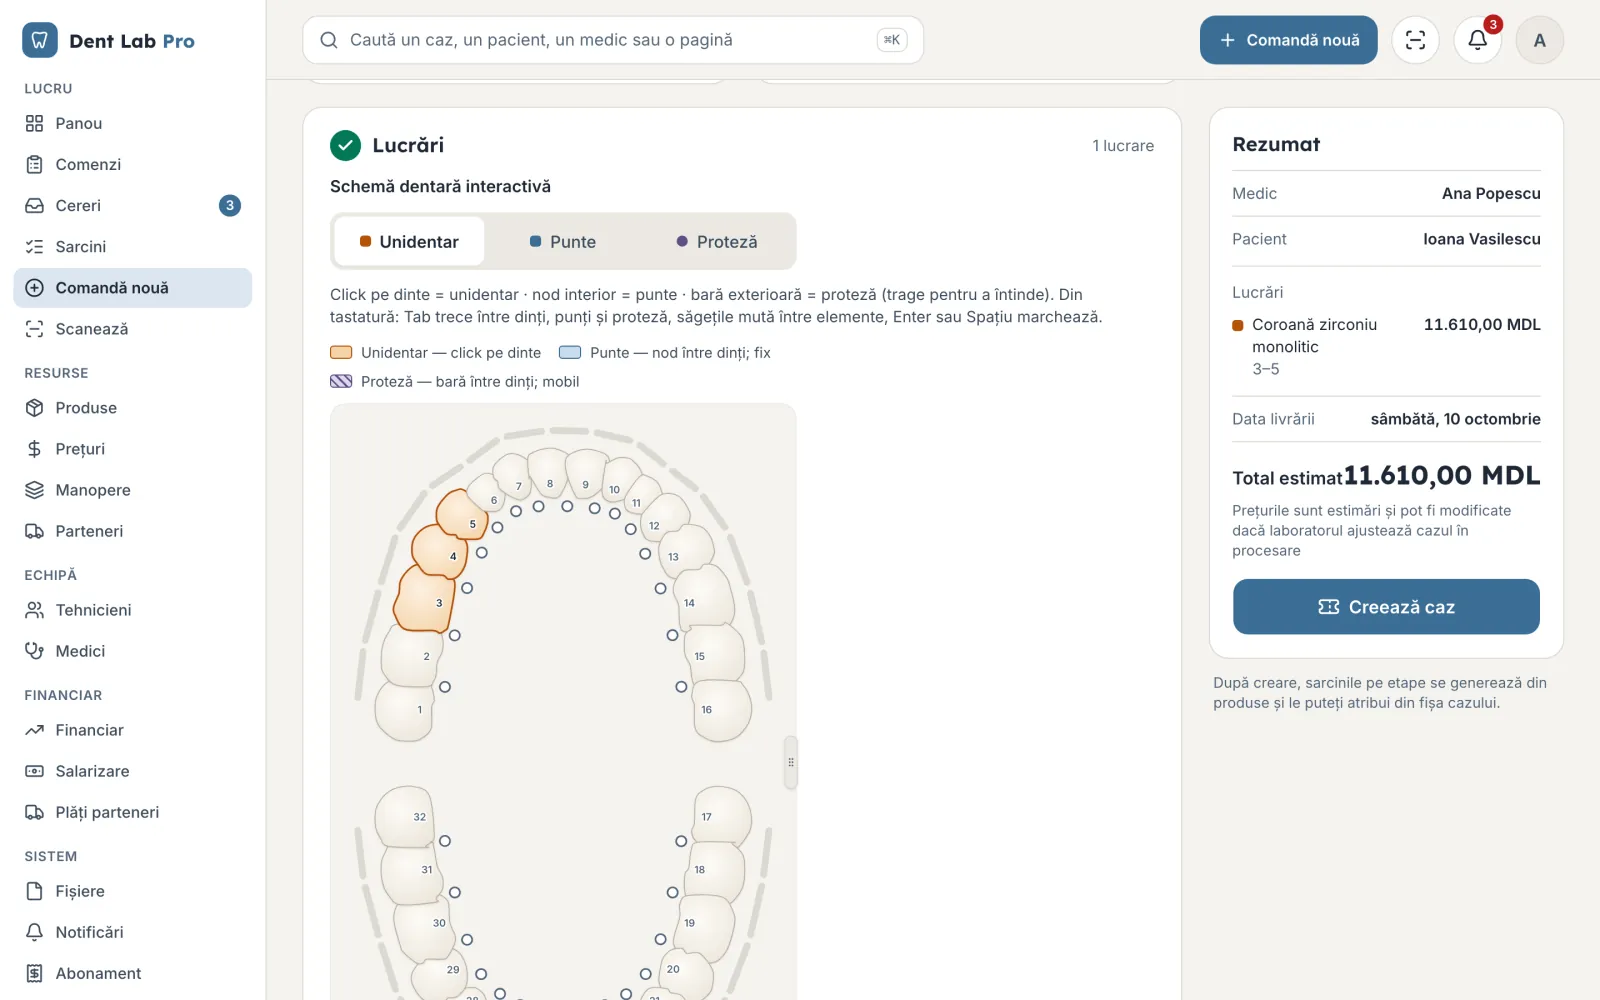The height and width of the screenshot is (1000, 1600).
Task: Switch to Proteză mode tab
Action: tap(716, 242)
